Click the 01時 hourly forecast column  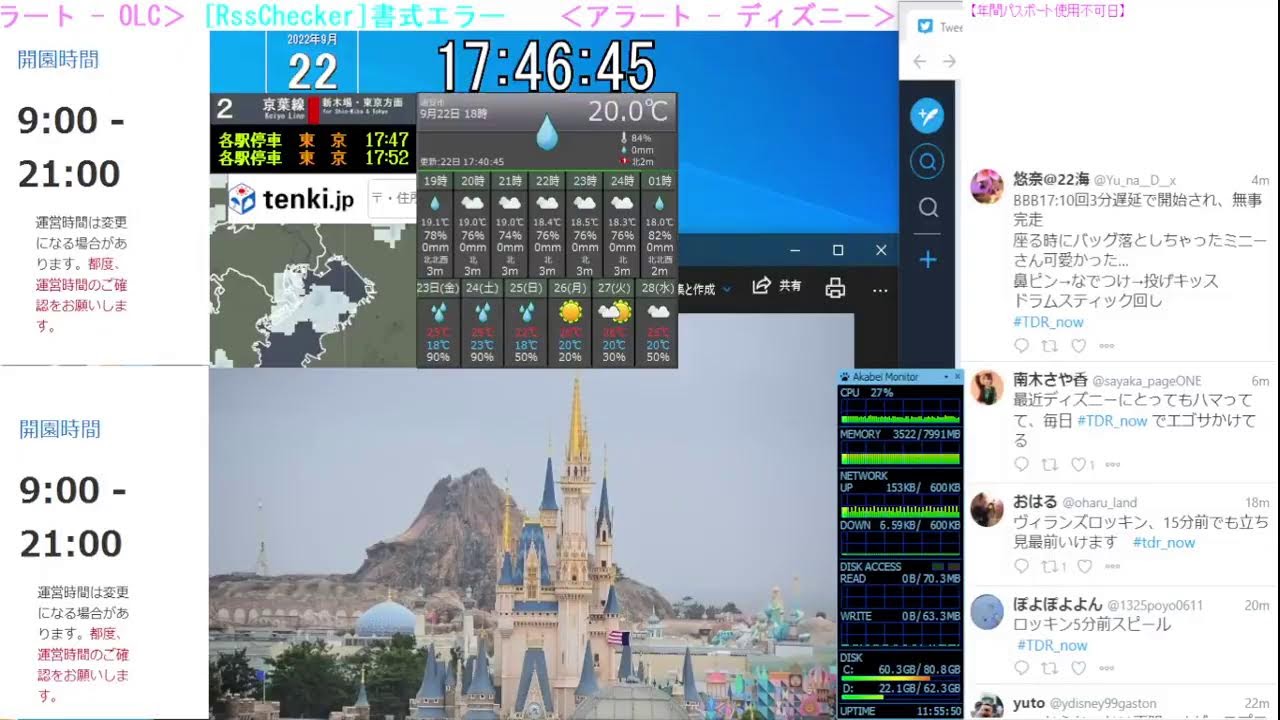click(x=659, y=225)
